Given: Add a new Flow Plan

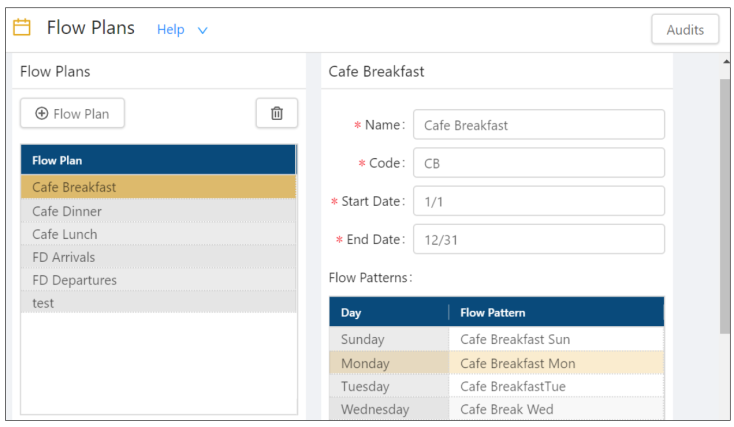Looking at the screenshot, I should [x=72, y=114].
